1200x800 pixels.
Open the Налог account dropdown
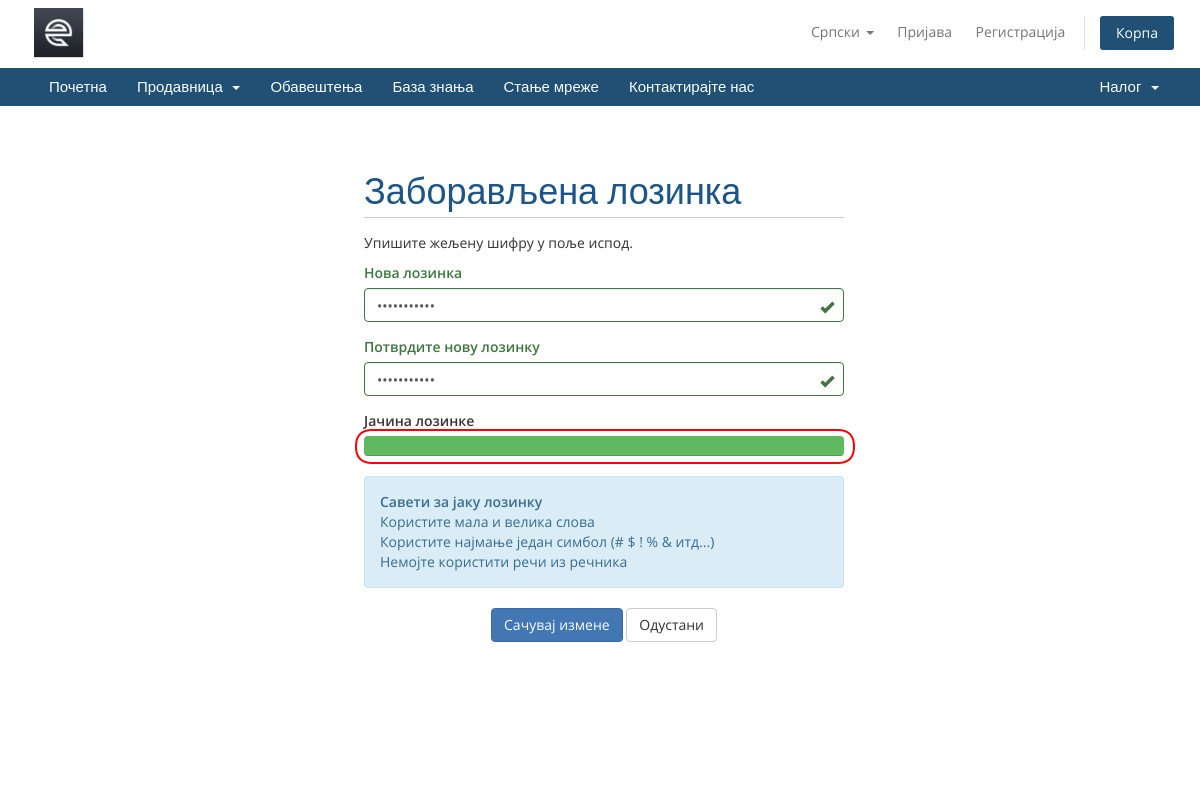tap(1129, 87)
